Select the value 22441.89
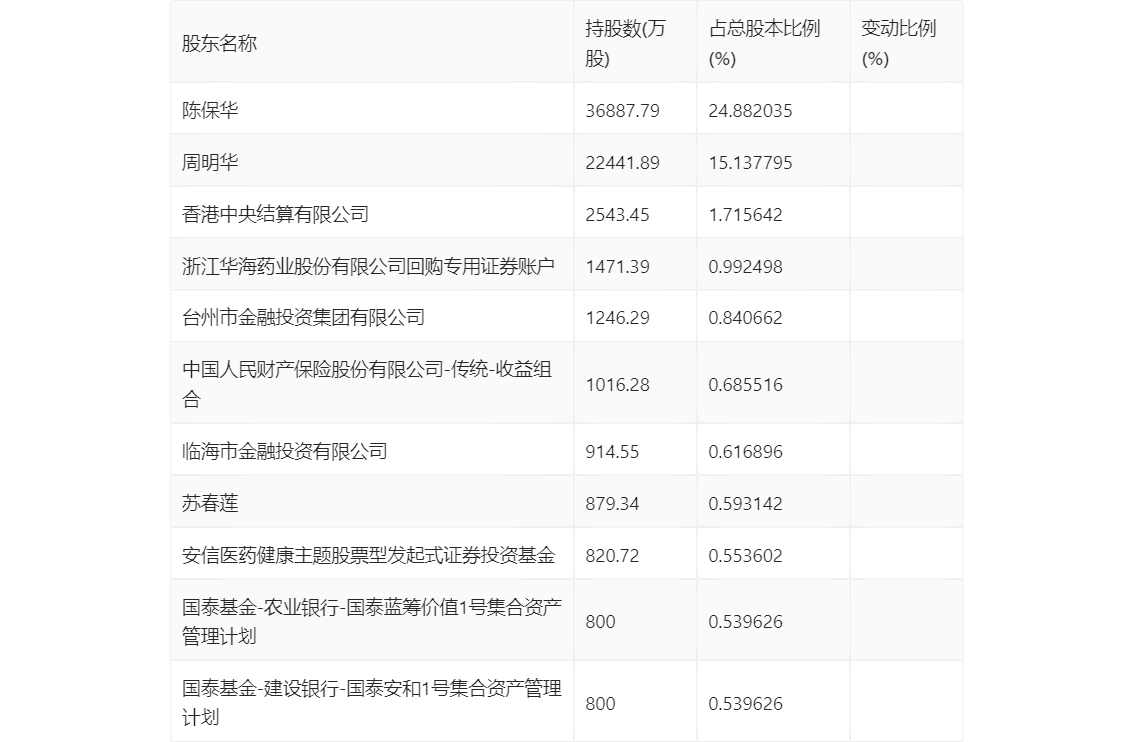Screen dimensions: 1134x742 pos(623,163)
